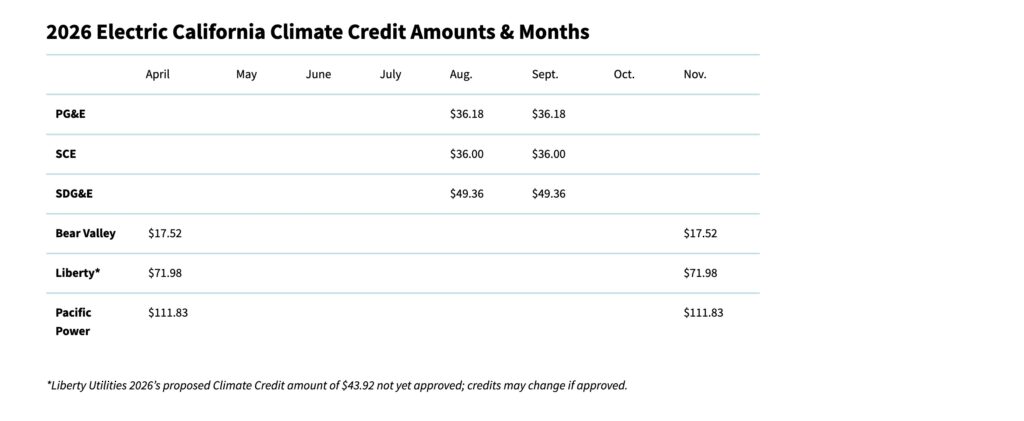This screenshot has width=1024, height=421.
Task: Click PG&E's August $36.18 amount
Action: pyautogui.click(x=466, y=114)
